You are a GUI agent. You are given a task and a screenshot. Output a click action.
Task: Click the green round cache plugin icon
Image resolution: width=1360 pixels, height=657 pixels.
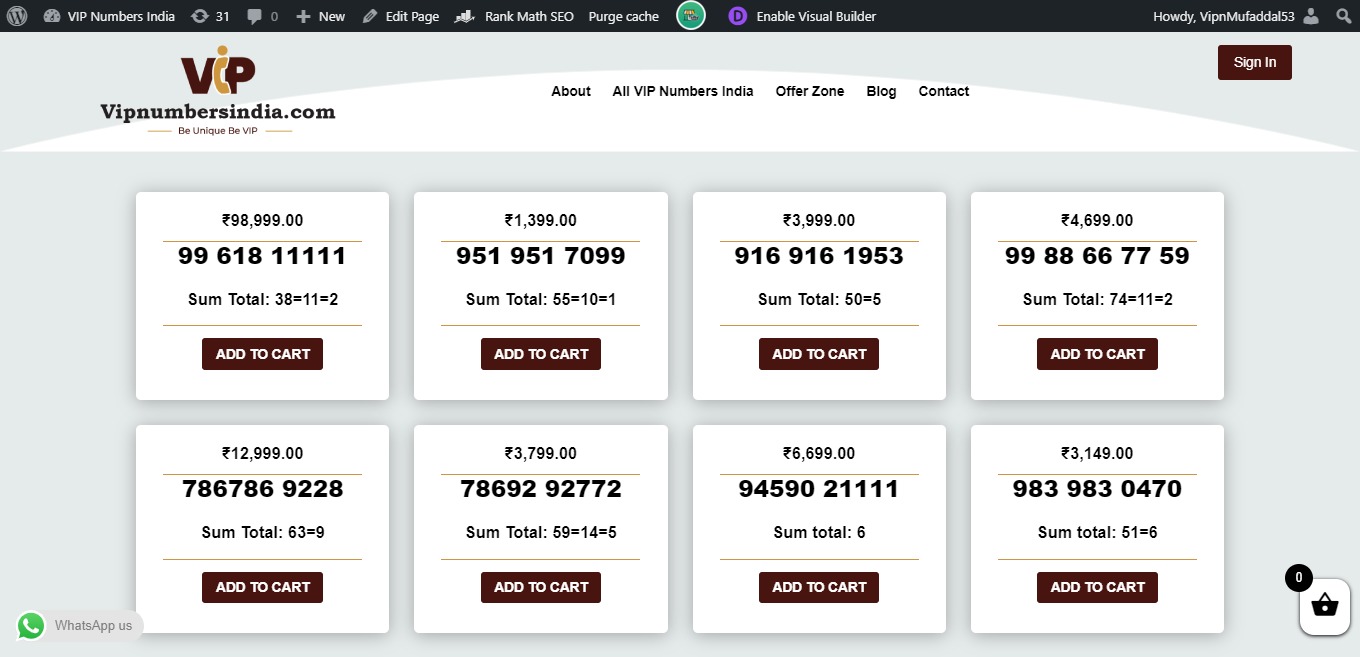[x=691, y=16]
